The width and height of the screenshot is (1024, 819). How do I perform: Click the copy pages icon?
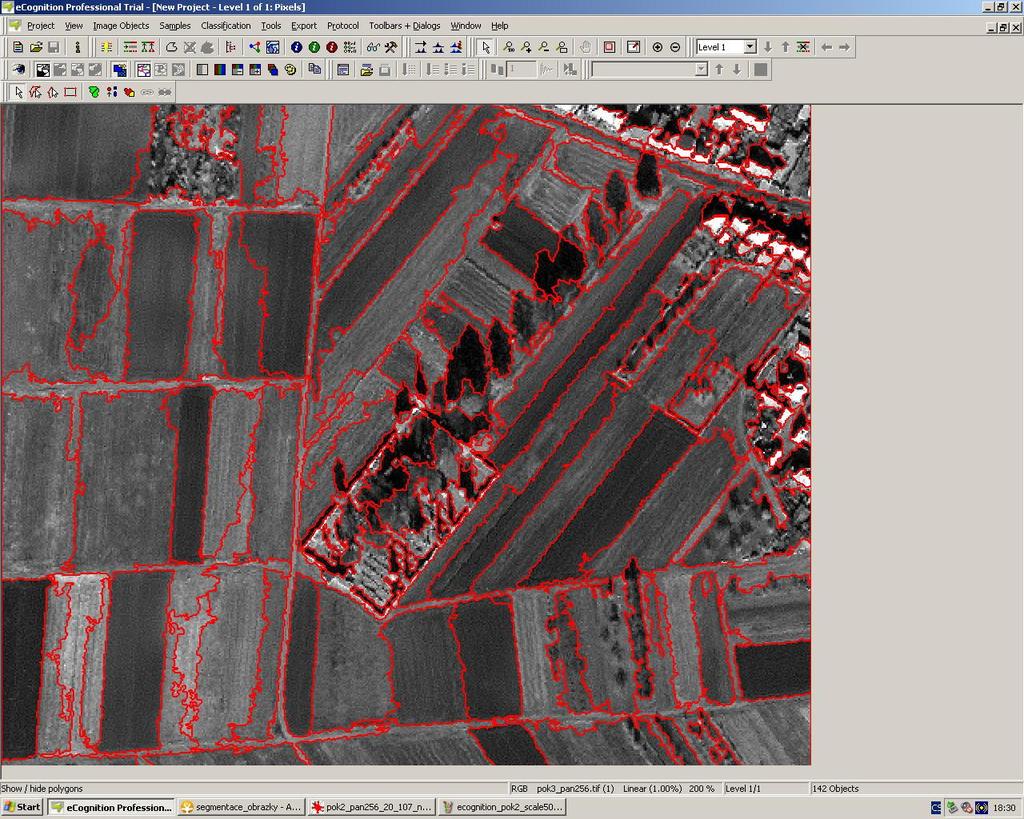click(x=314, y=69)
